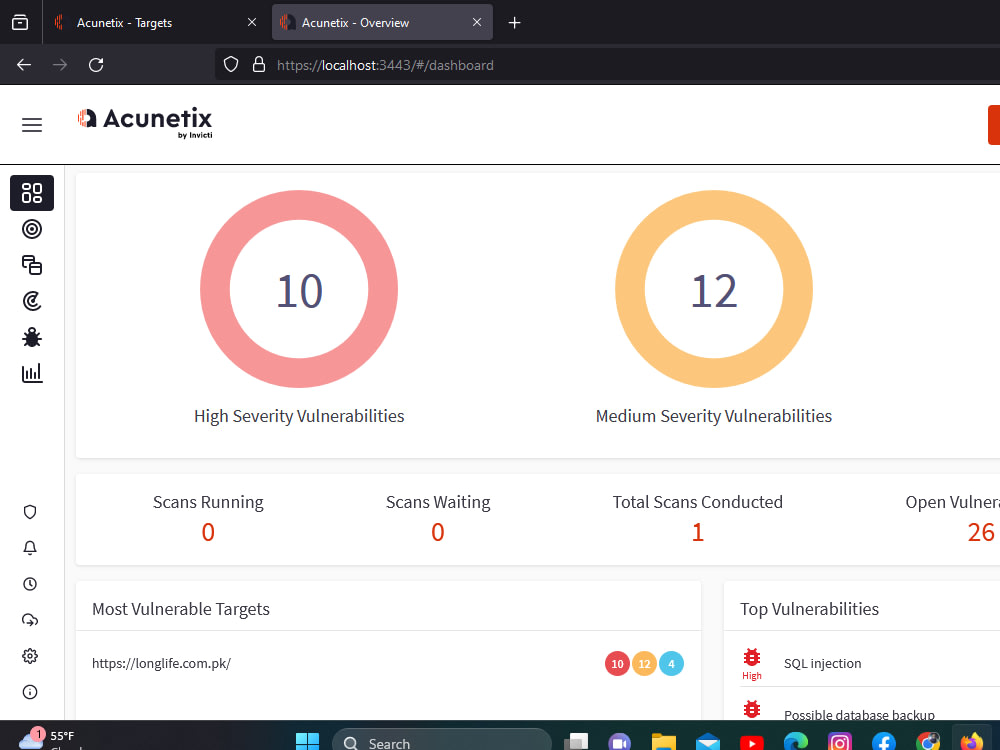View the SQL injection vulnerability entry
Image resolution: width=1000 pixels, height=750 pixels.
(822, 663)
